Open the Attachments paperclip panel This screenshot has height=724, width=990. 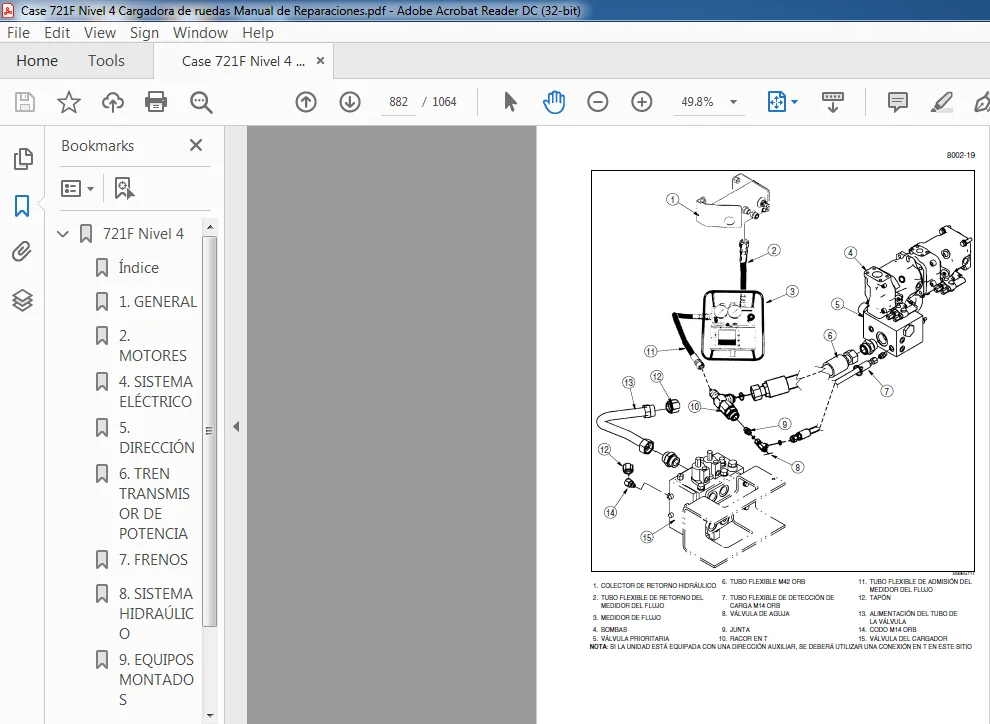(x=22, y=252)
